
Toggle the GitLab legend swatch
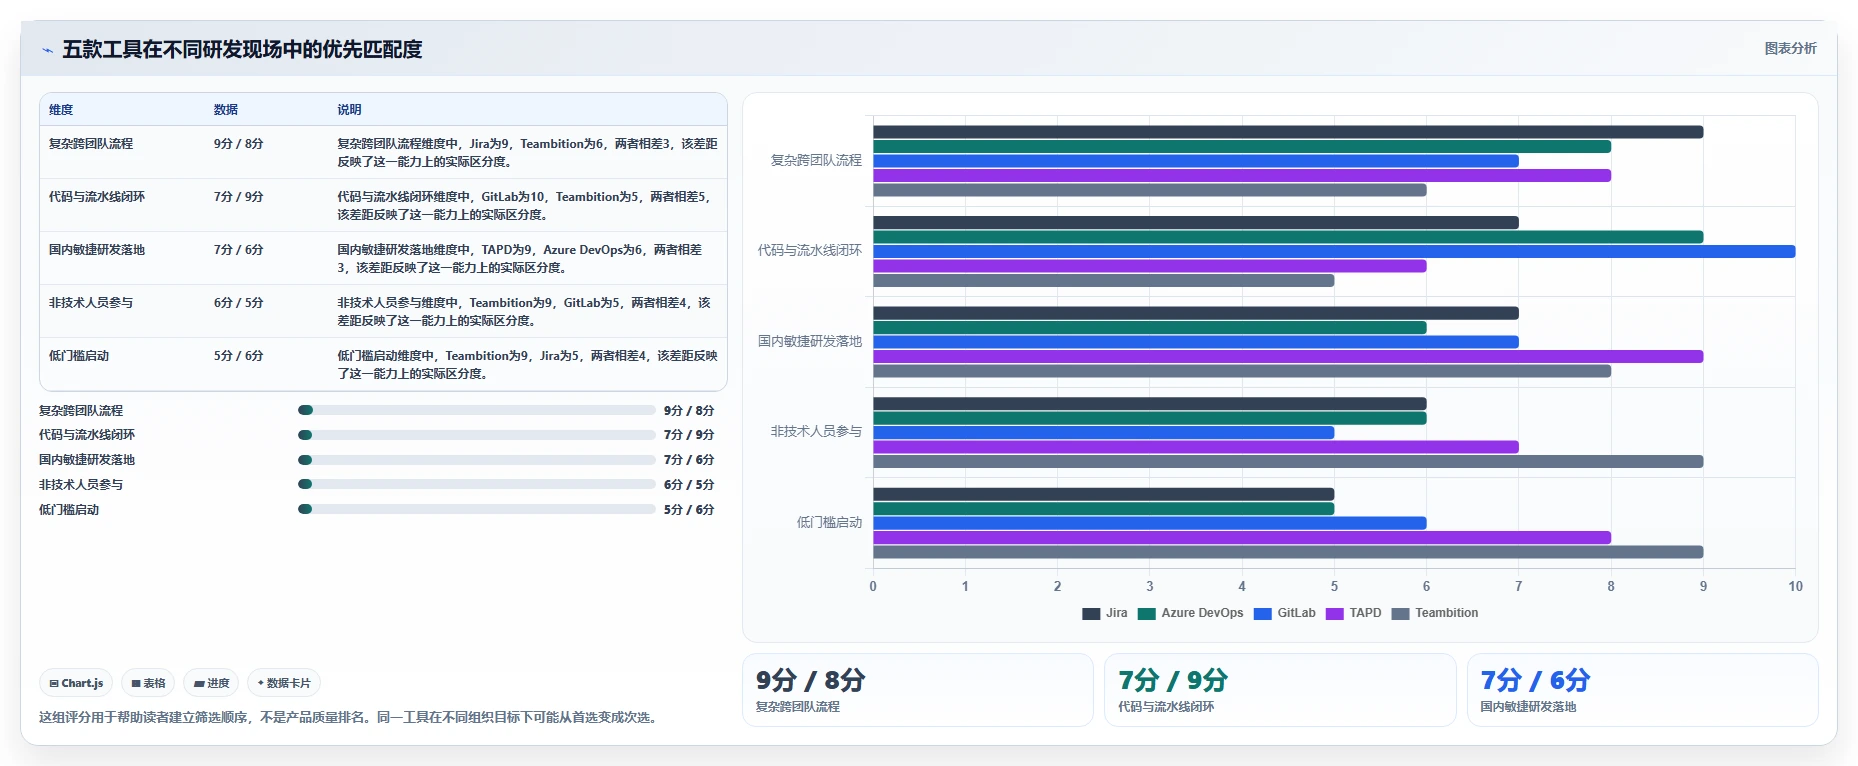(x=1262, y=613)
